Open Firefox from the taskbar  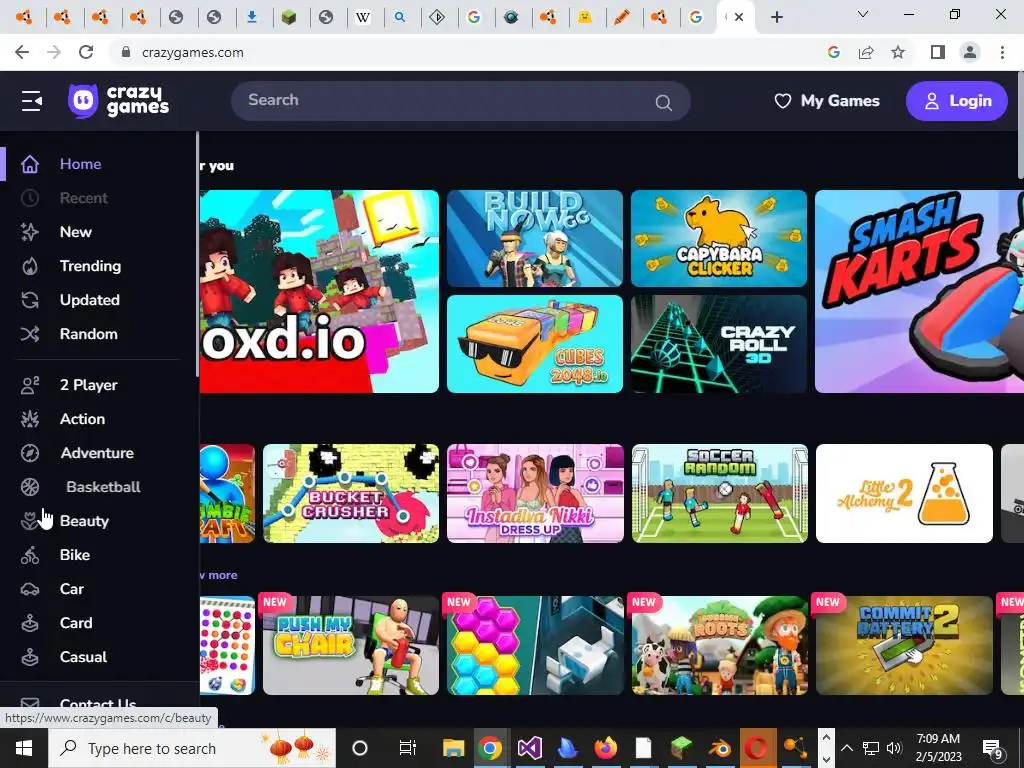(605, 748)
